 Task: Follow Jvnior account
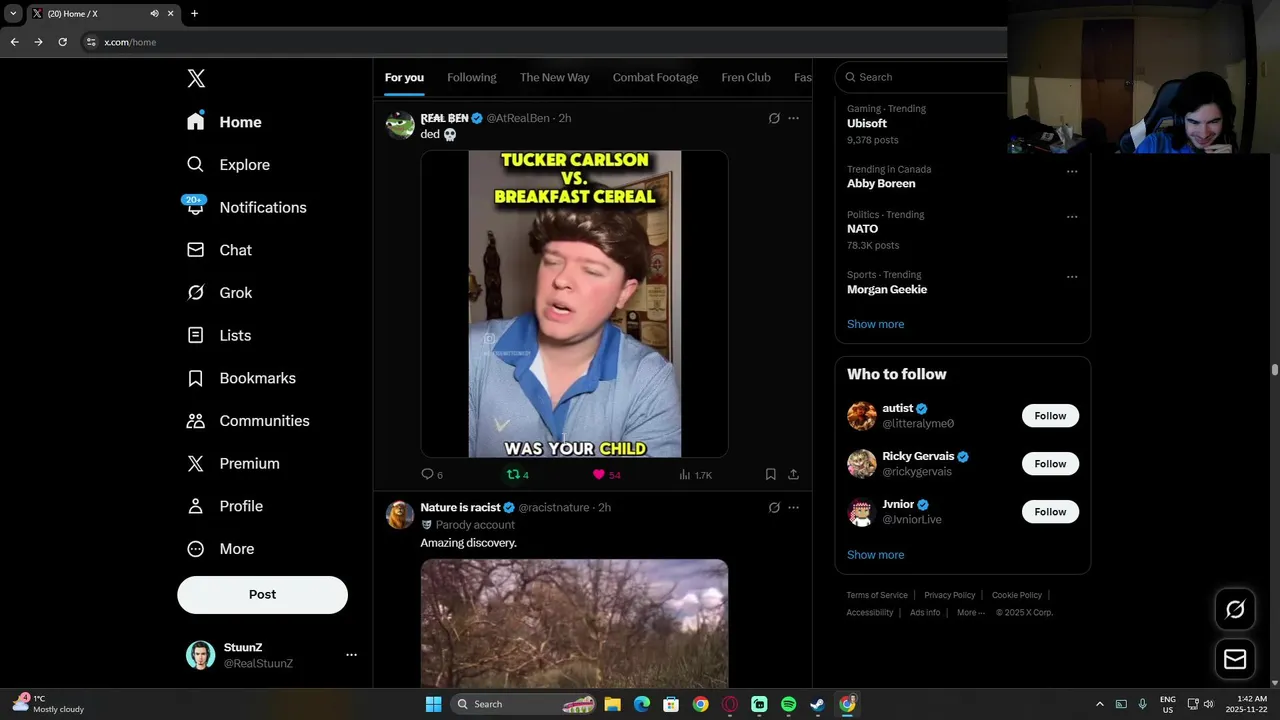tap(1050, 512)
